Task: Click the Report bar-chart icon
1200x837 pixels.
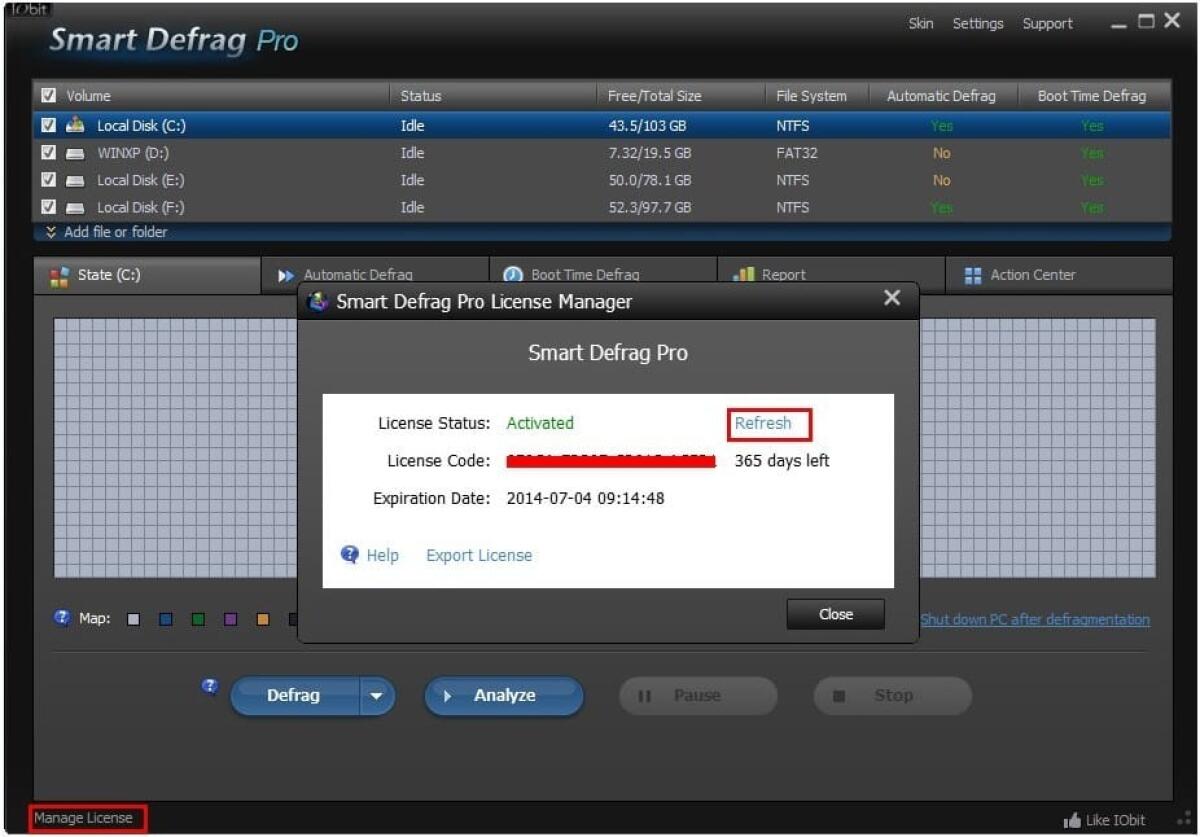Action: point(745,274)
